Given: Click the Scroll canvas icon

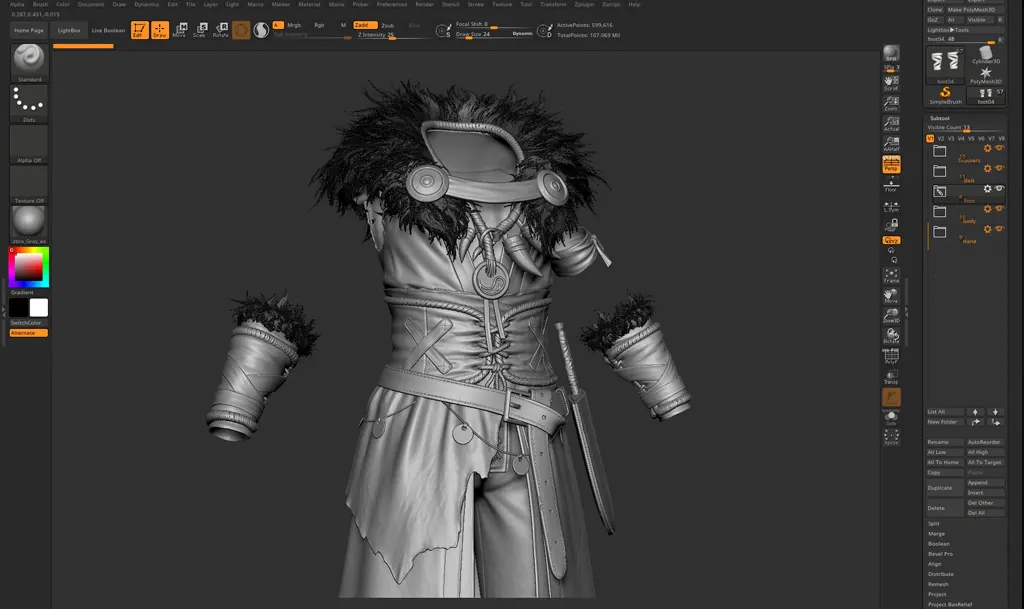Looking at the screenshot, I should 891,82.
